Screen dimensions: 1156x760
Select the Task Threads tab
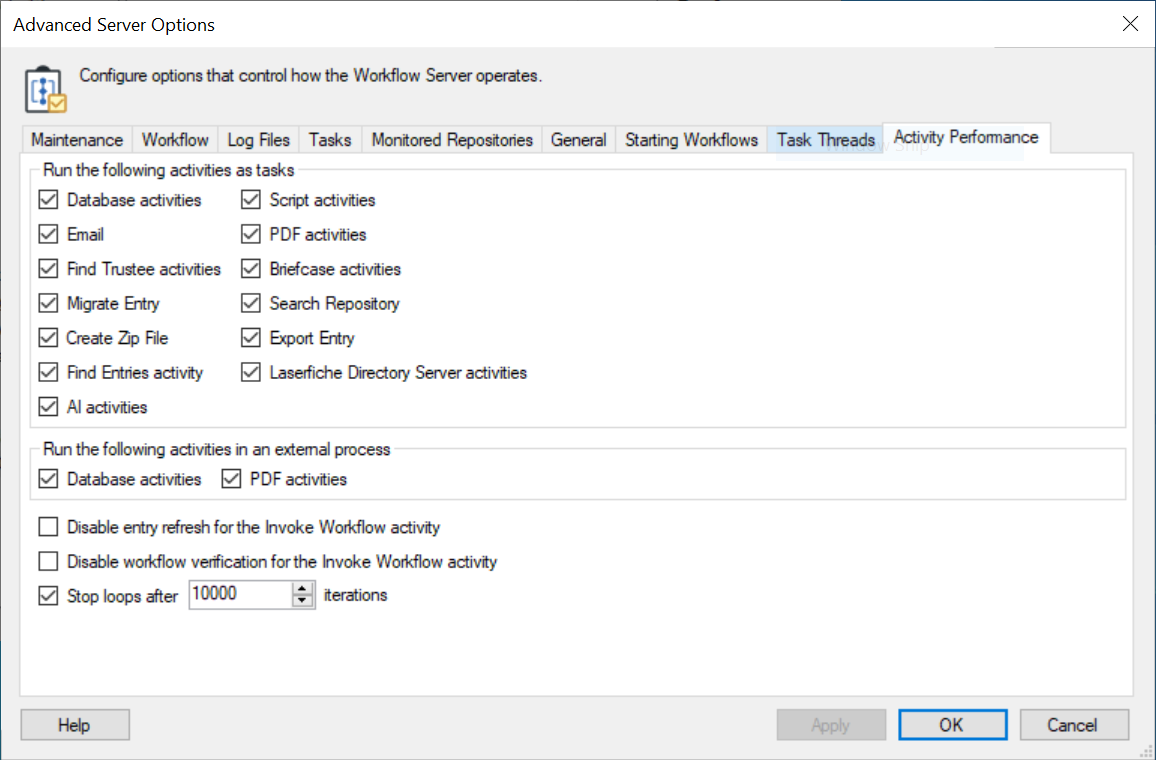826,140
